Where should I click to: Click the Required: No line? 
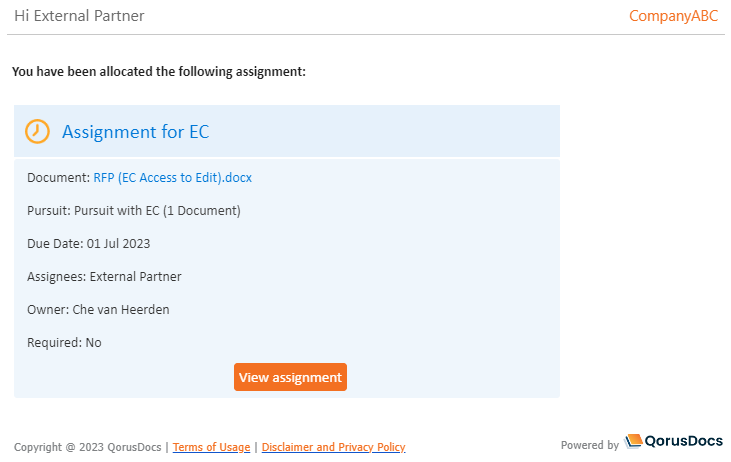coord(64,343)
